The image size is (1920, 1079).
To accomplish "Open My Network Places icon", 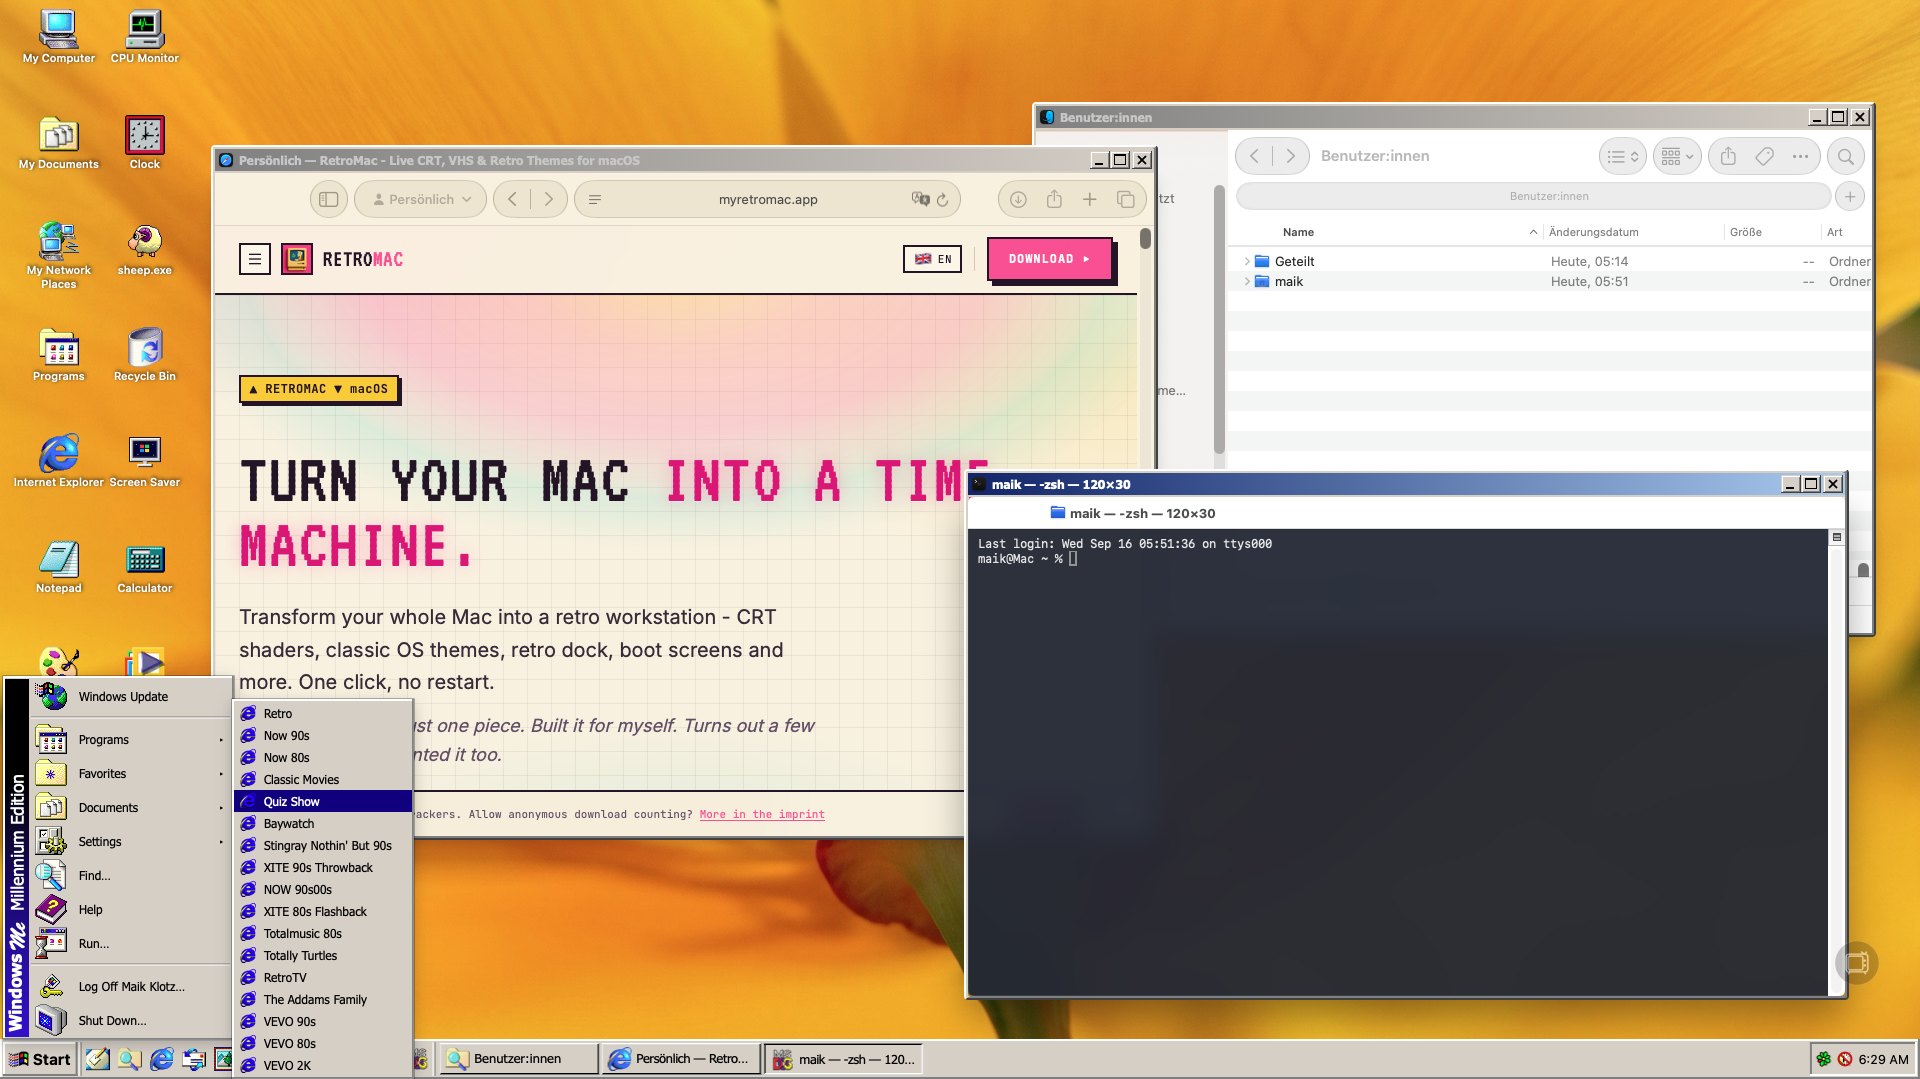I will pos(59,256).
